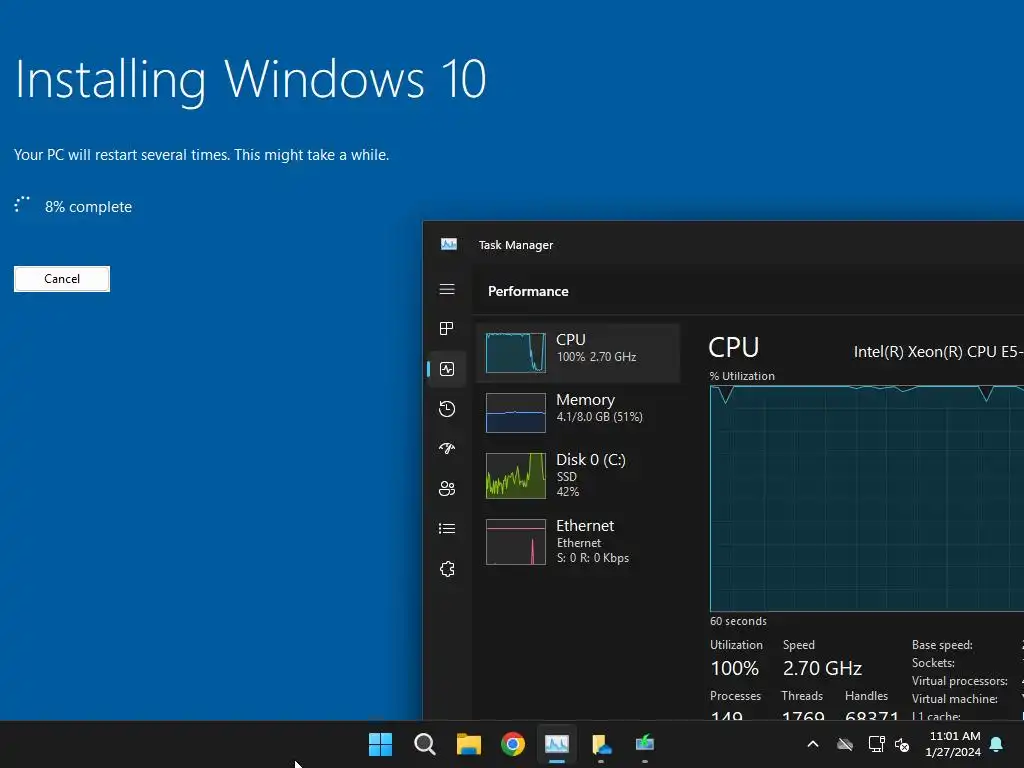The width and height of the screenshot is (1024, 768).
Task: Click the '8% complete' progress text
Action: click(x=88, y=207)
